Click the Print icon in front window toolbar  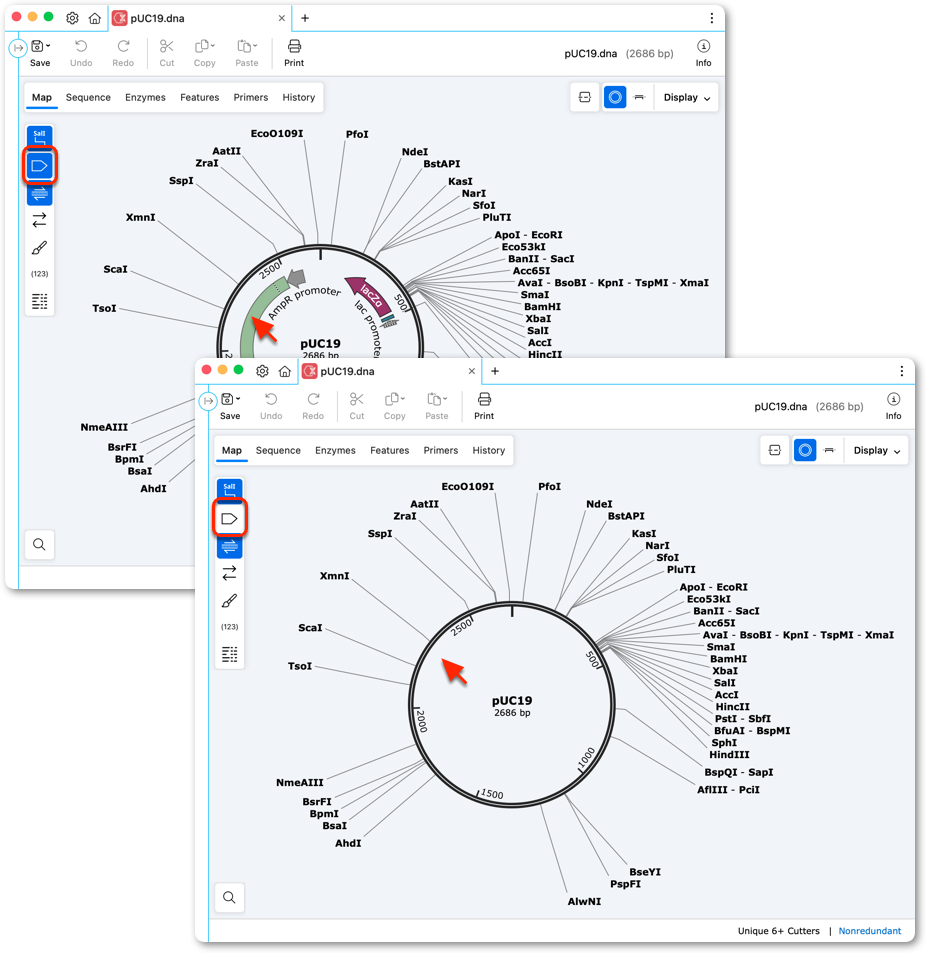pos(484,406)
